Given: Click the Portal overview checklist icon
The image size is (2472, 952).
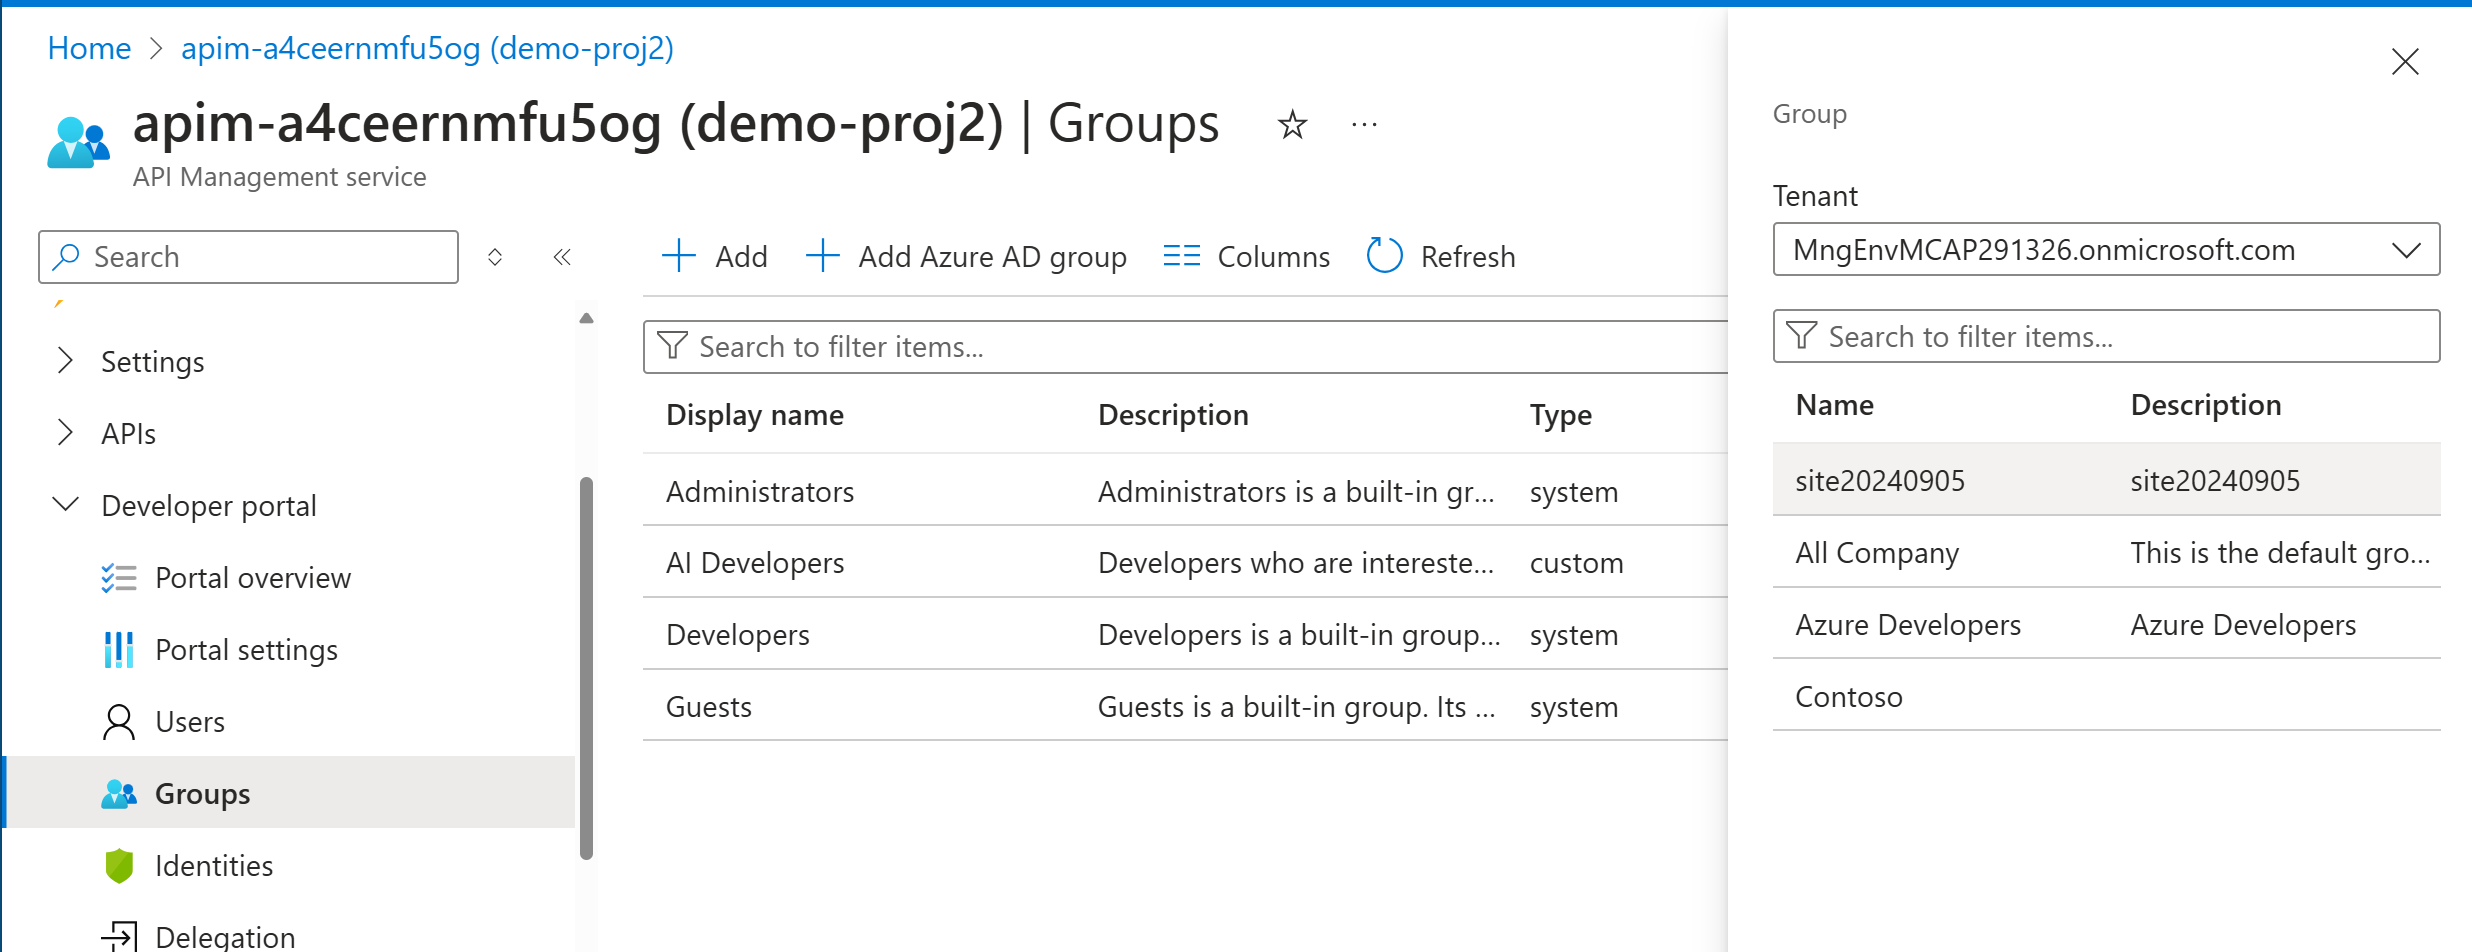Looking at the screenshot, I should [x=119, y=578].
